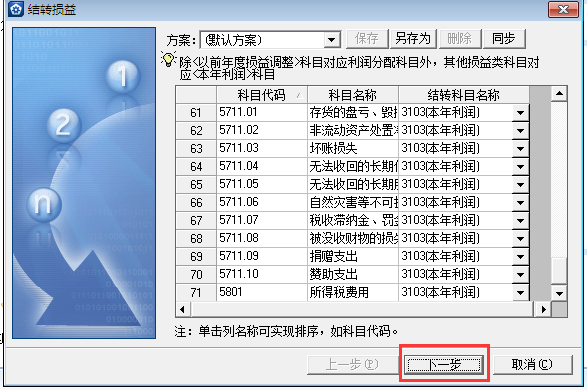Image resolution: width=587 pixels, height=390 pixels.
Task: Click cell with code 5711.01
Action: coord(262,113)
